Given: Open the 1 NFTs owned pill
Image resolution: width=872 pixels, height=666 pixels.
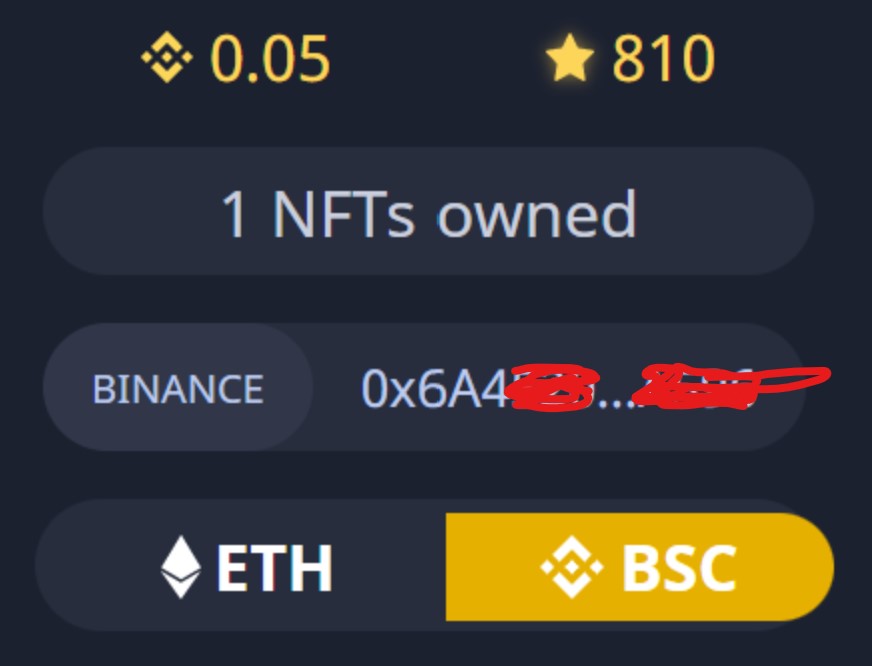Looking at the screenshot, I should [428, 211].
